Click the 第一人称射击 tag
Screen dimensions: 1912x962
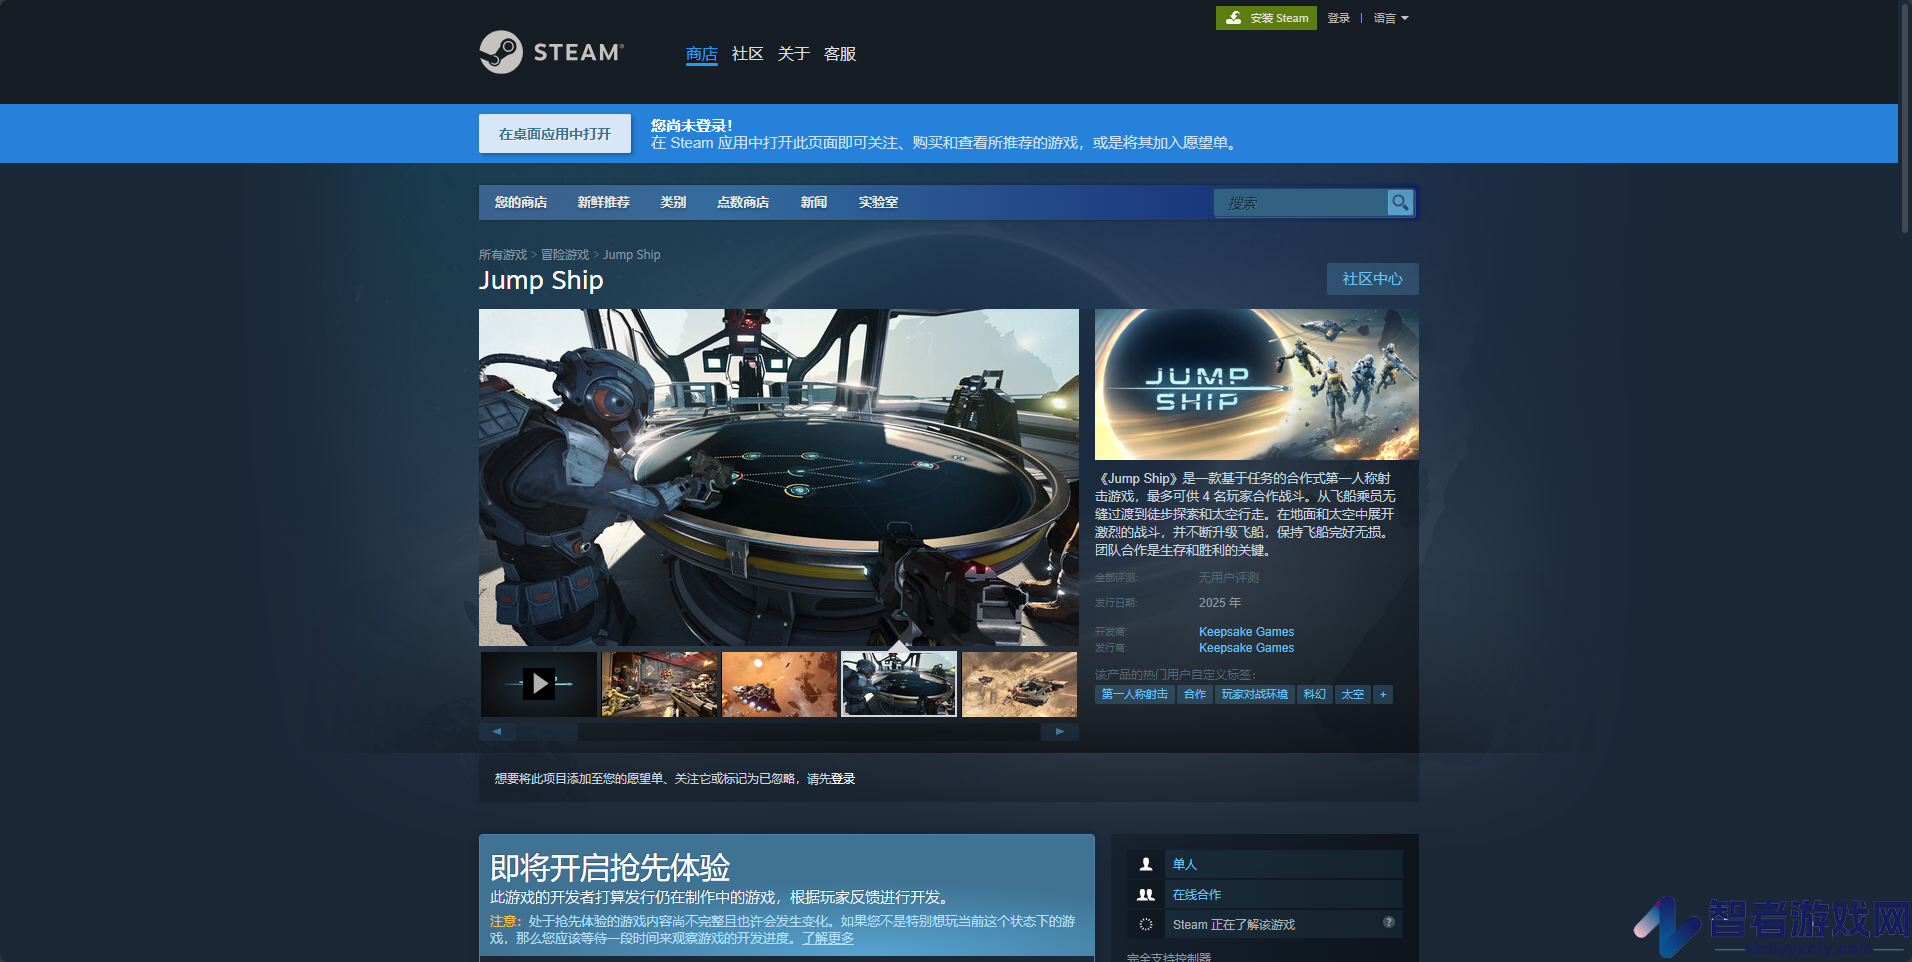[1135, 694]
